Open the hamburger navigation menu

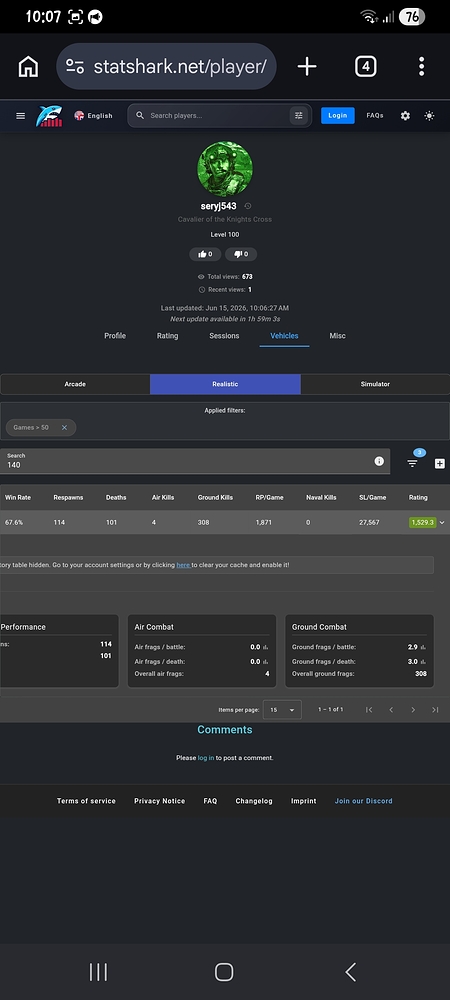(20, 116)
